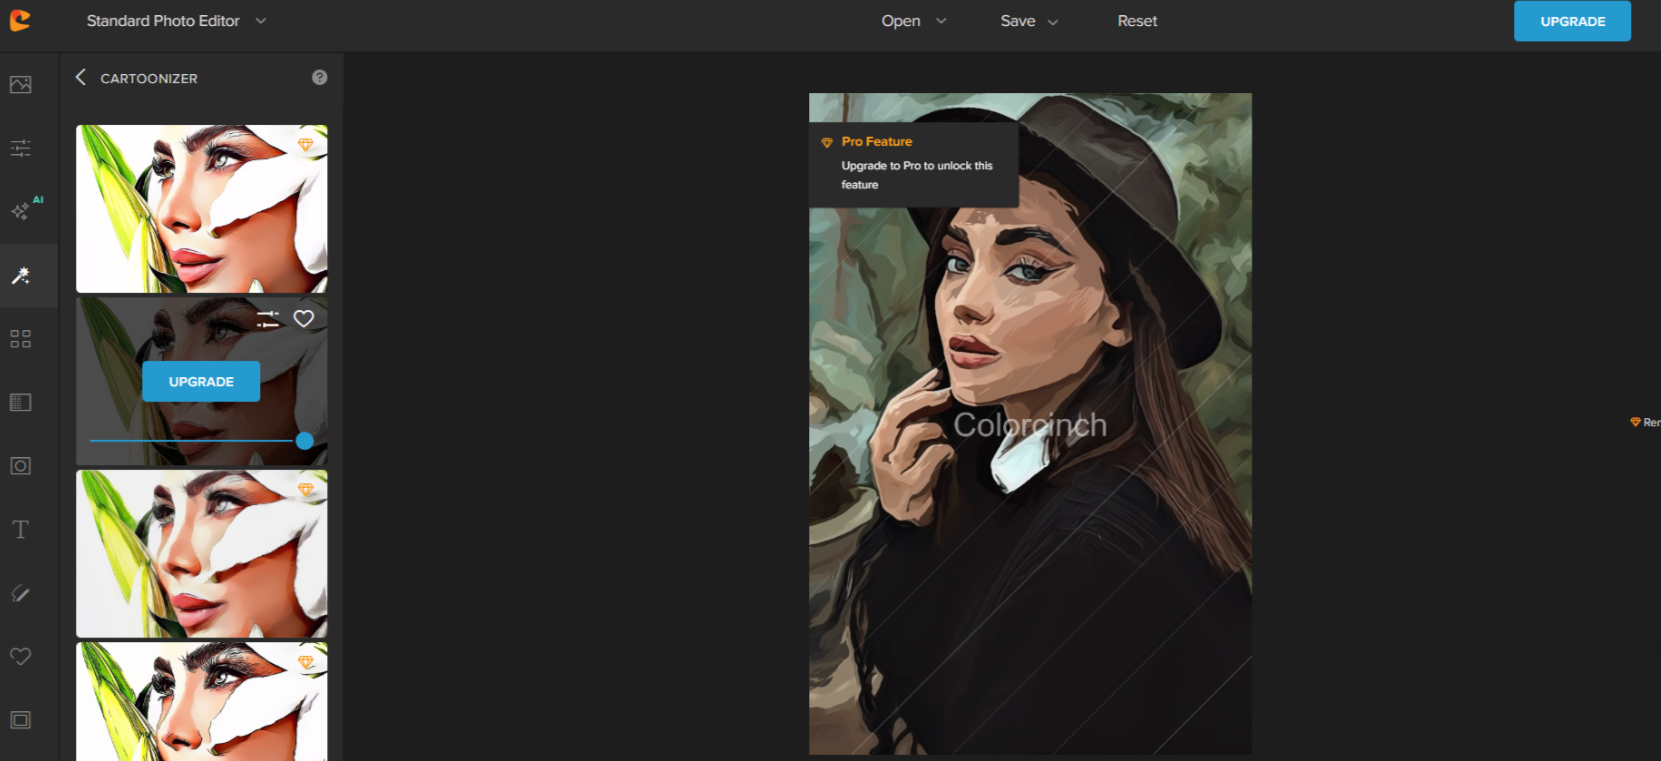Open the Text tool icon

pyautogui.click(x=20, y=529)
